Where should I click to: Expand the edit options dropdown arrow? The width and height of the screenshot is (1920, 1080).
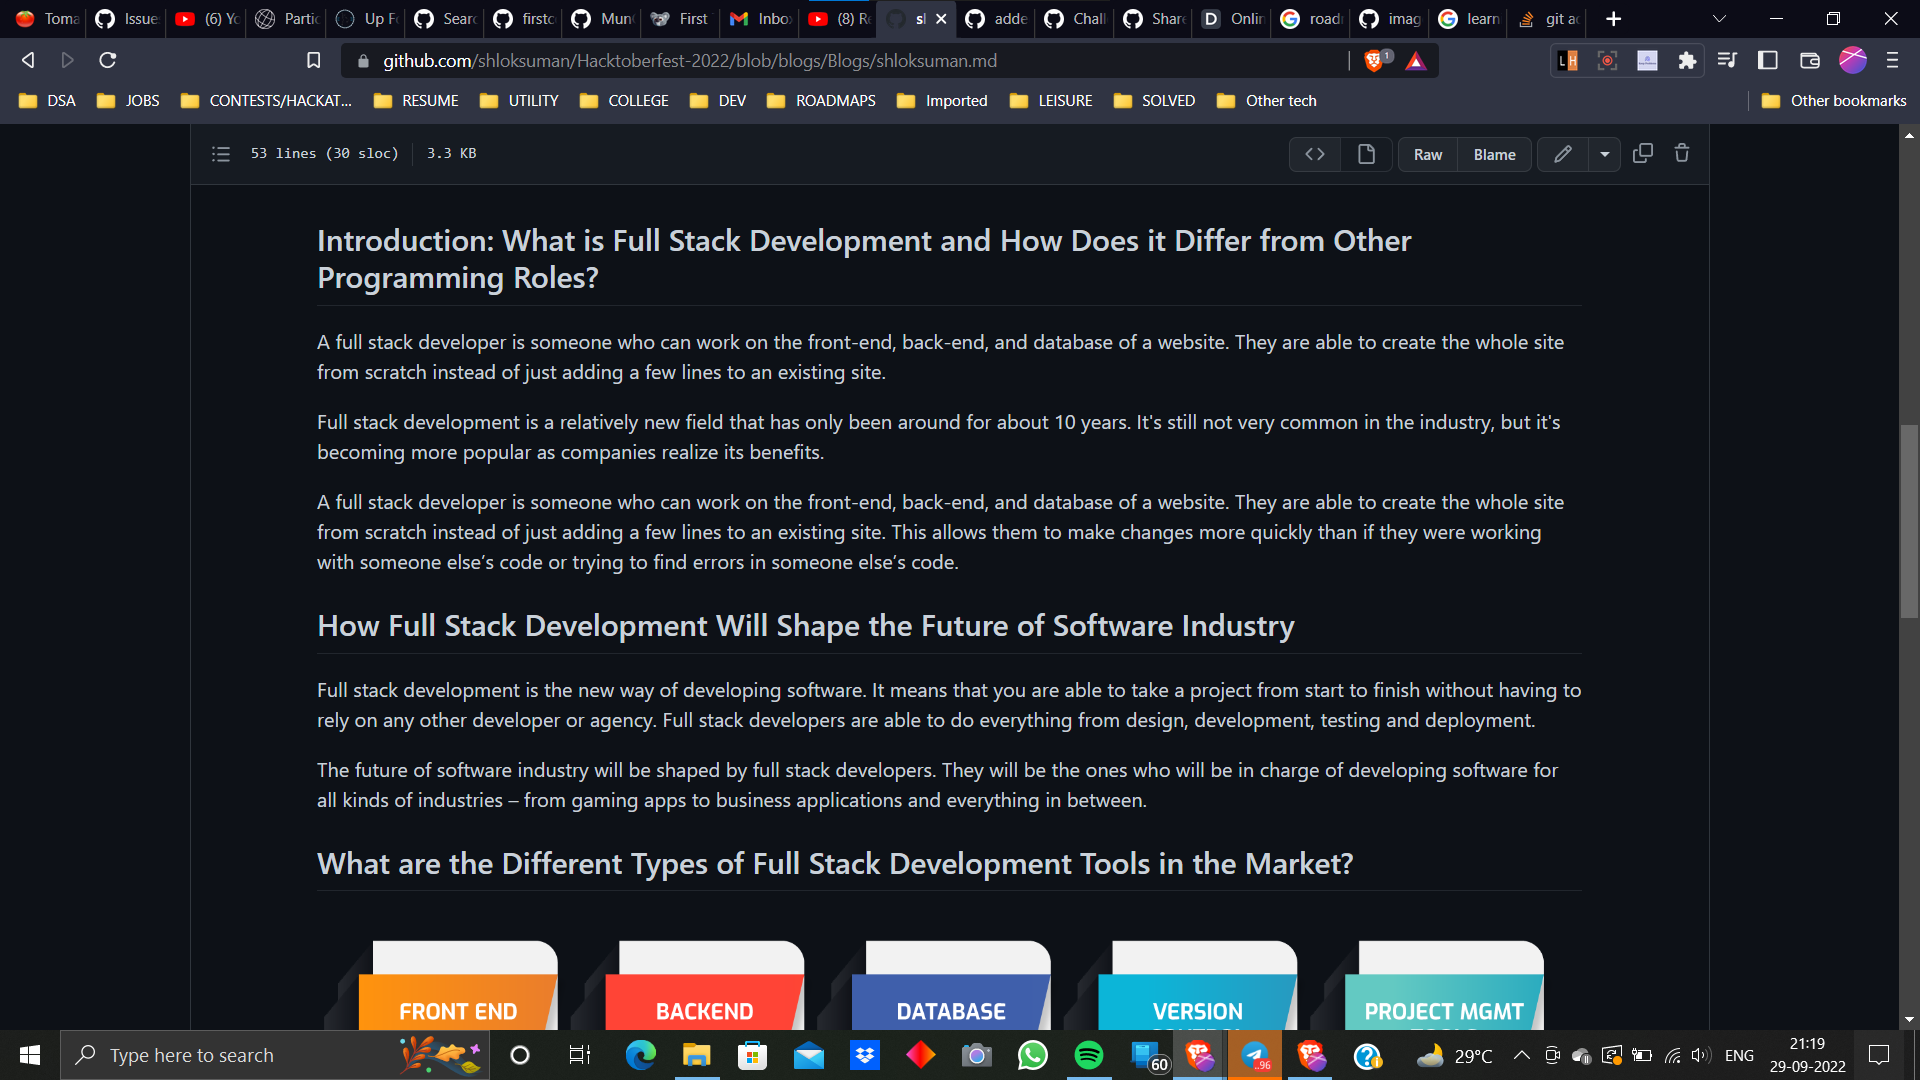(1604, 154)
